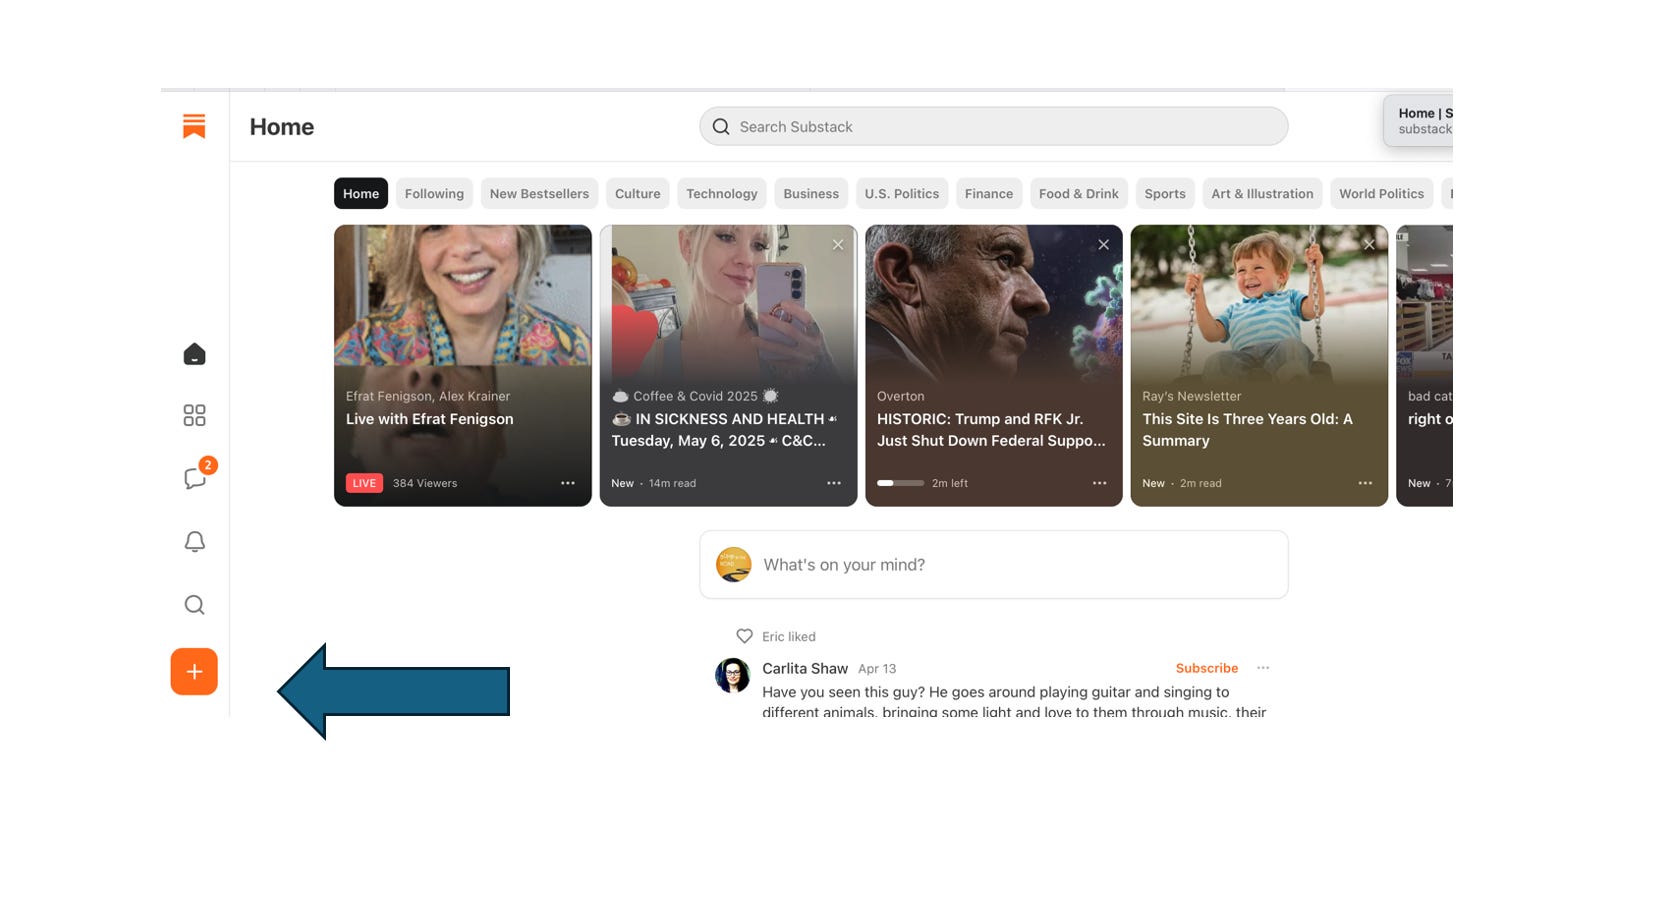Click the Overton card reading progress bar

point(900,483)
